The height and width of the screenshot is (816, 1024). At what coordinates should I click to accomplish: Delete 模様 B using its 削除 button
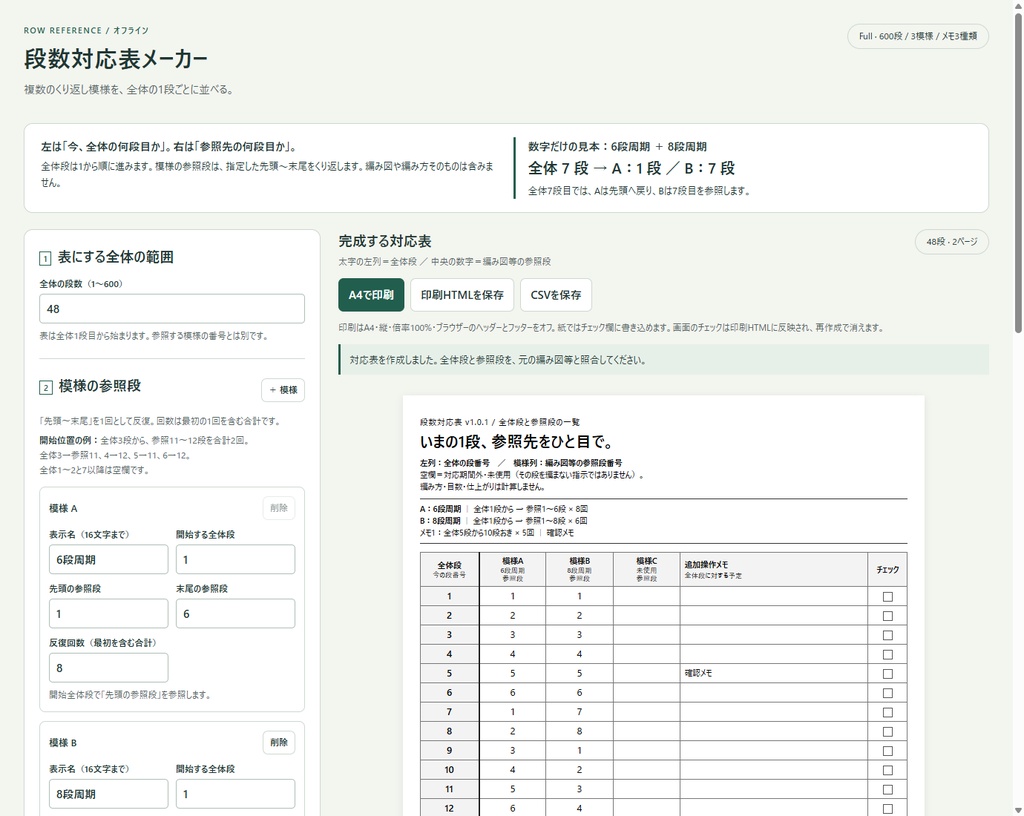pos(279,742)
